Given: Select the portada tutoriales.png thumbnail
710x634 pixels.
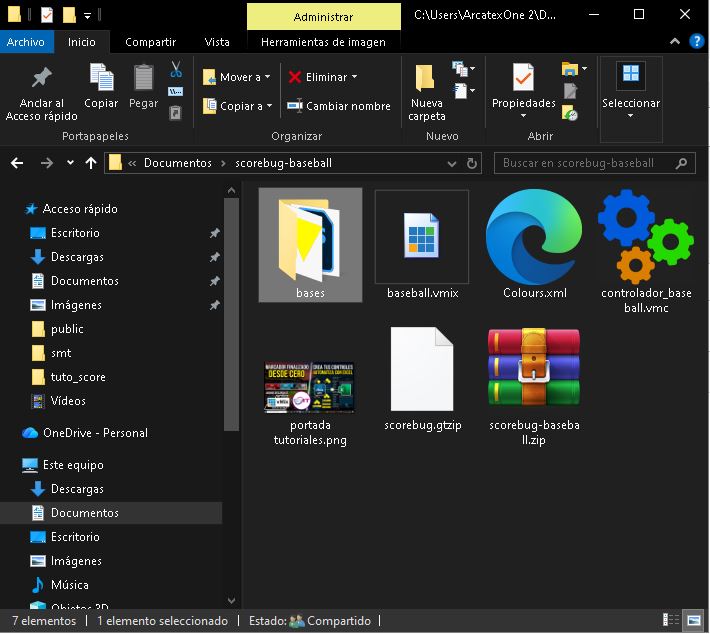Looking at the screenshot, I should [310, 403].
